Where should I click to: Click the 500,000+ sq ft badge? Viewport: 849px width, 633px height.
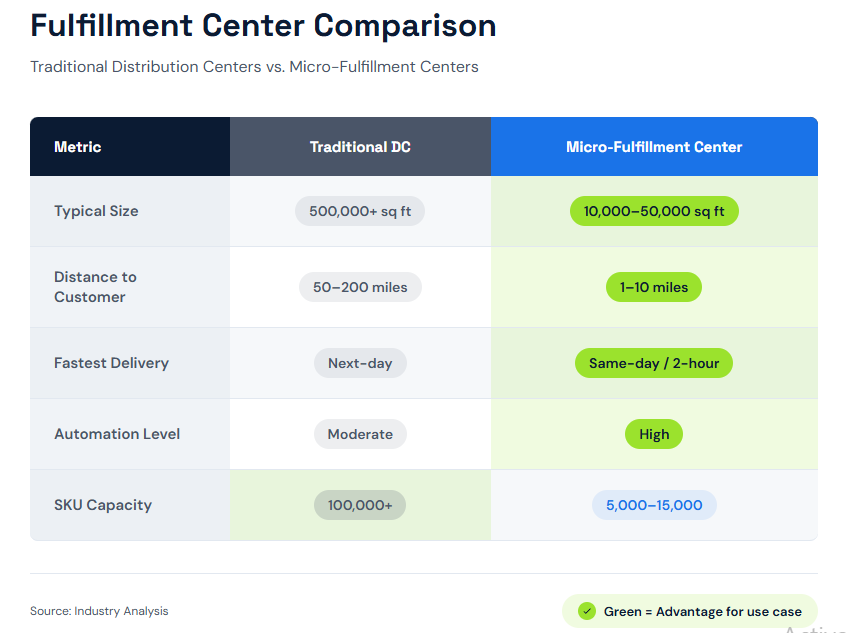tap(360, 211)
